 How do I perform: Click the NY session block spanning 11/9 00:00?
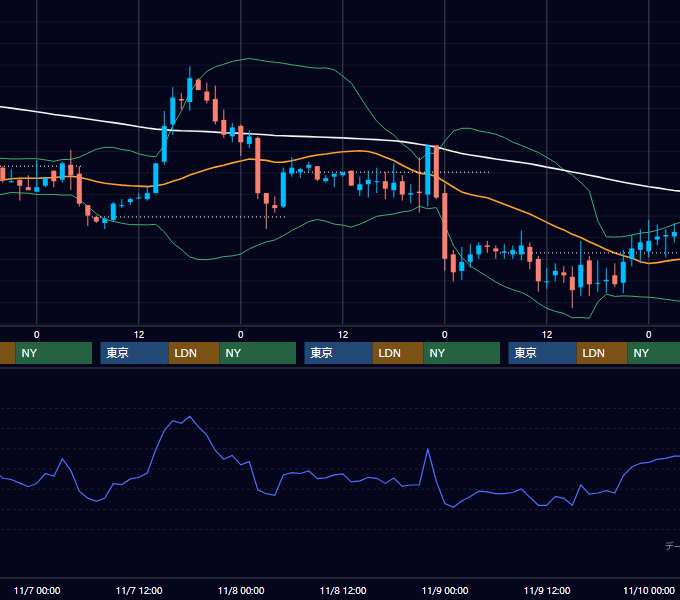point(461,353)
